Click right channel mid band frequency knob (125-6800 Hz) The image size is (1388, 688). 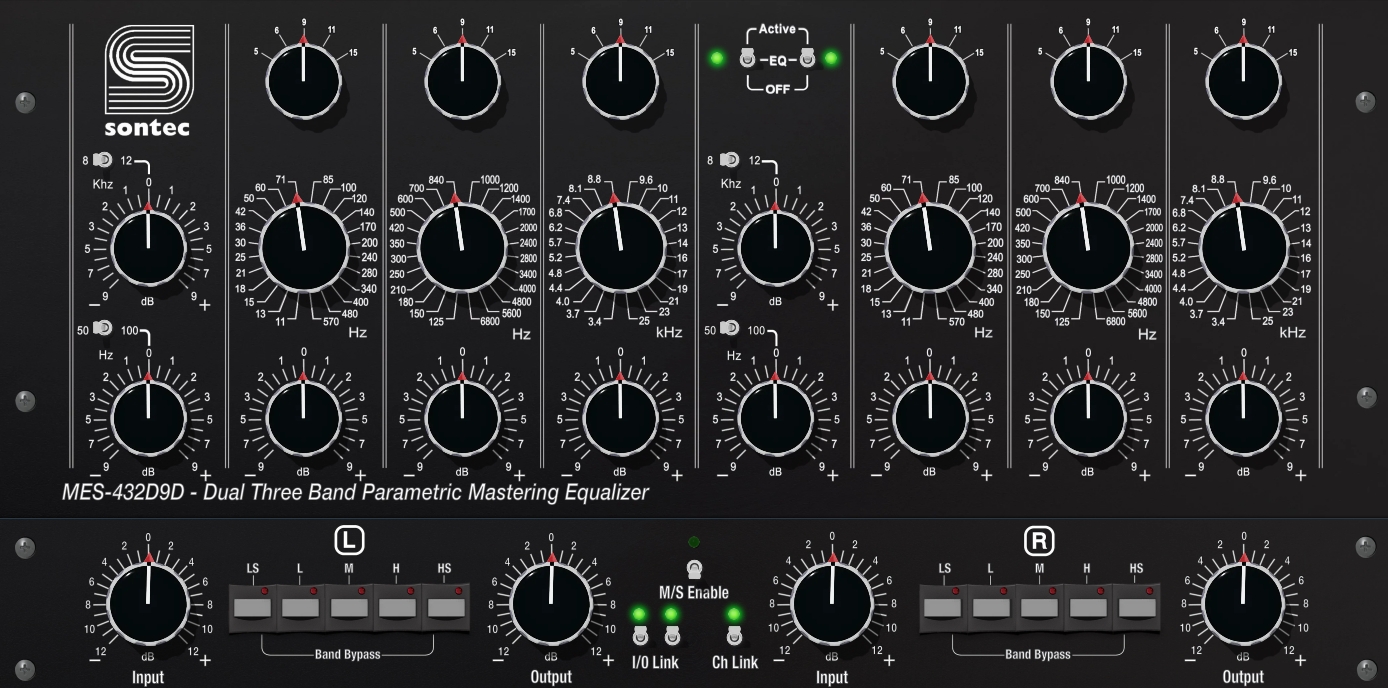(1087, 248)
